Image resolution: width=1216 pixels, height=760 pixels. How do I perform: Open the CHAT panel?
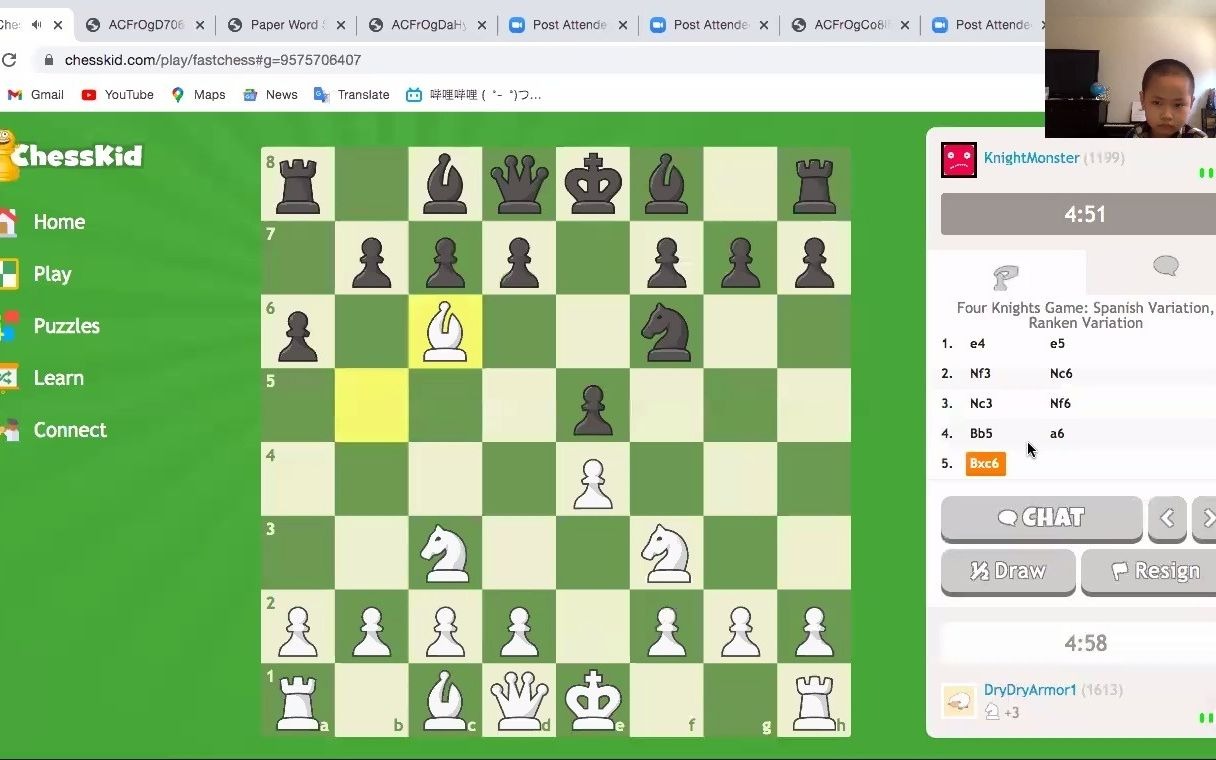(x=1041, y=518)
